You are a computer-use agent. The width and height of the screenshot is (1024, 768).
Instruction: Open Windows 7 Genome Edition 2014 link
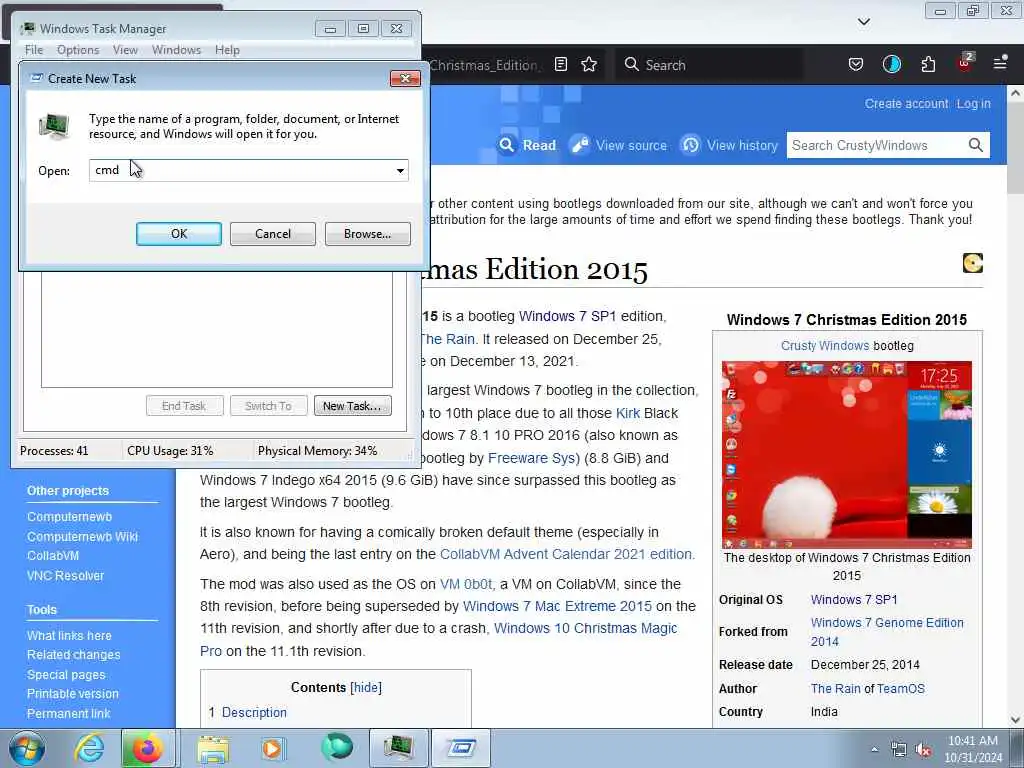click(887, 632)
